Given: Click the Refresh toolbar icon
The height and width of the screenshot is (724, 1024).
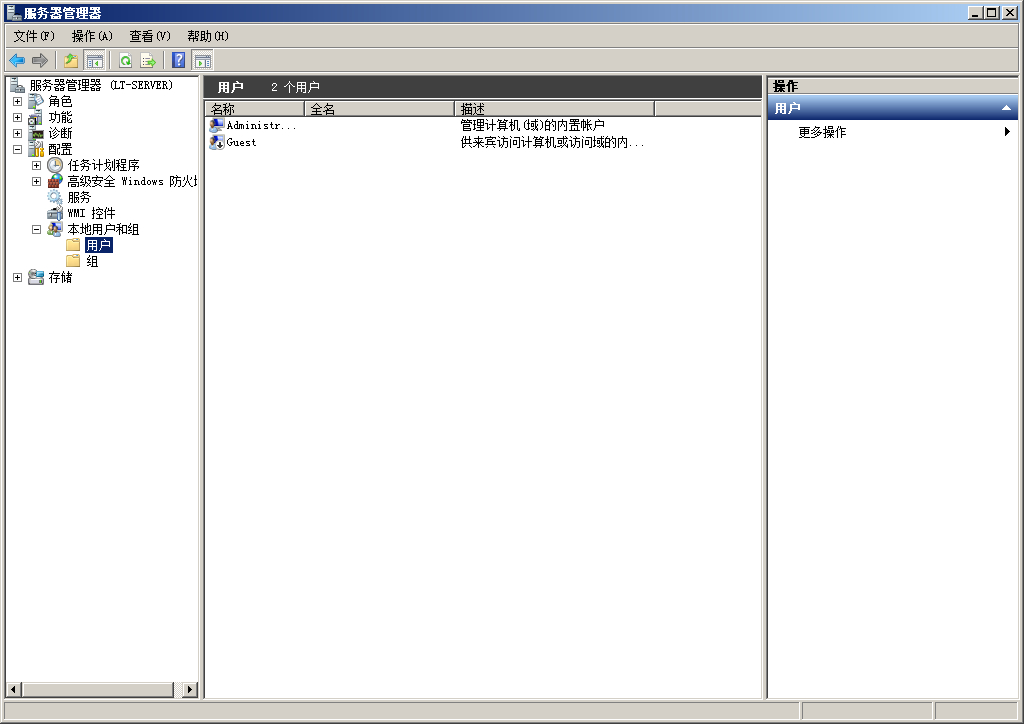Looking at the screenshot, I should coord(125,60).
